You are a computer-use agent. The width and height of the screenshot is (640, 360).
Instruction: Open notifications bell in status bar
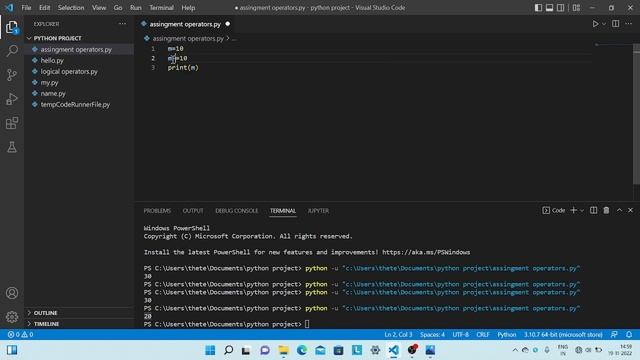pos(629,334)
